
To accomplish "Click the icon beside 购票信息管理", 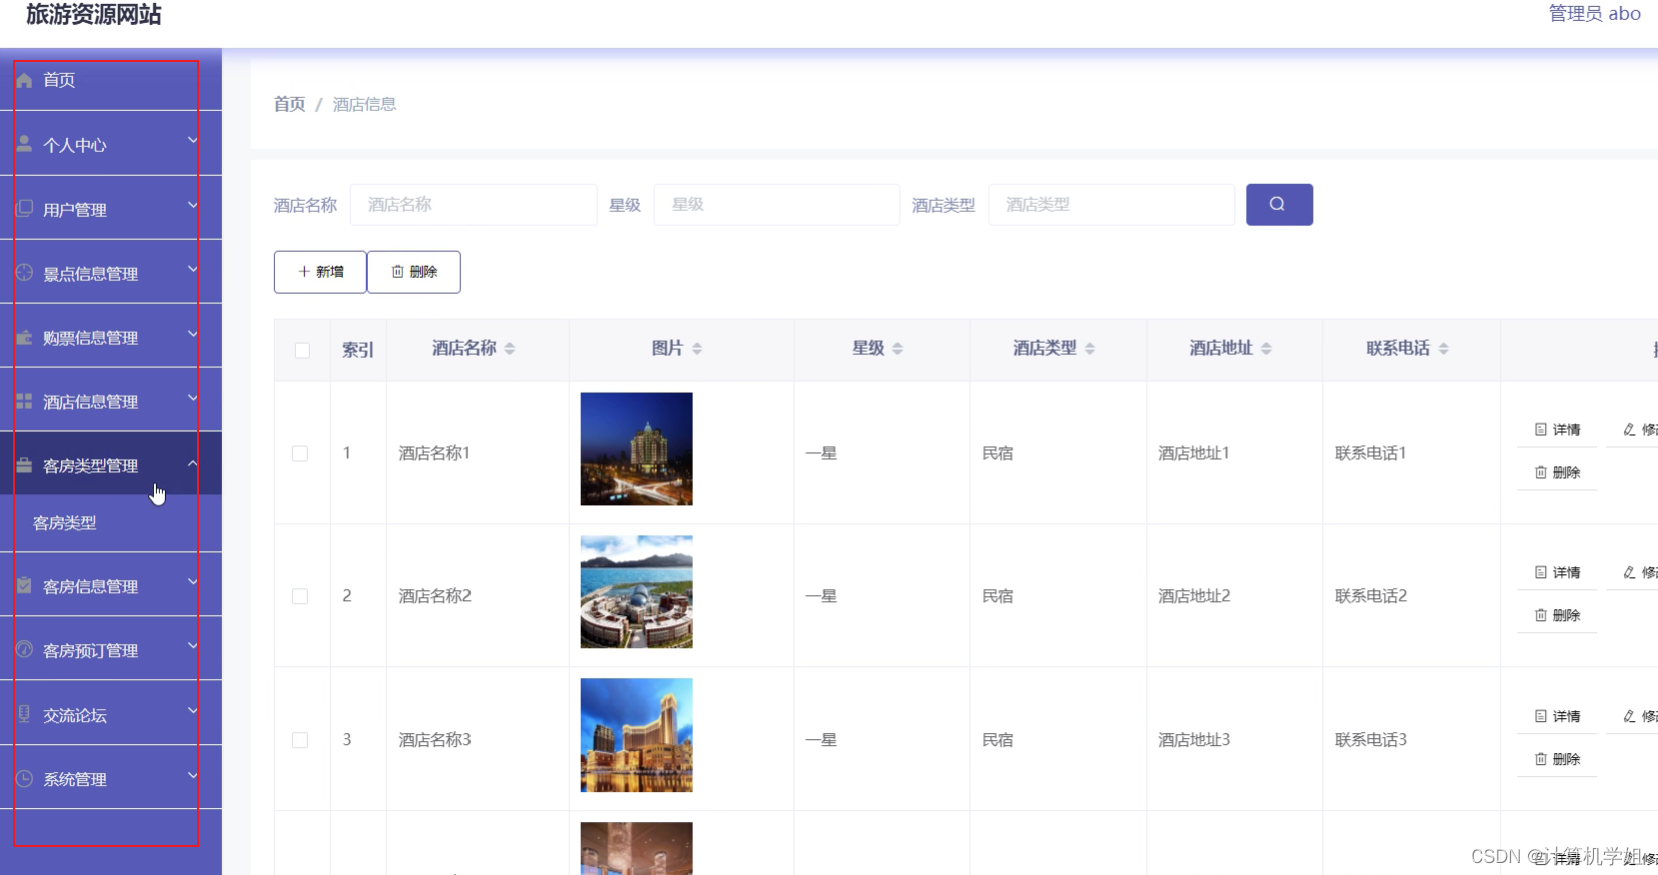I will 24,337.
